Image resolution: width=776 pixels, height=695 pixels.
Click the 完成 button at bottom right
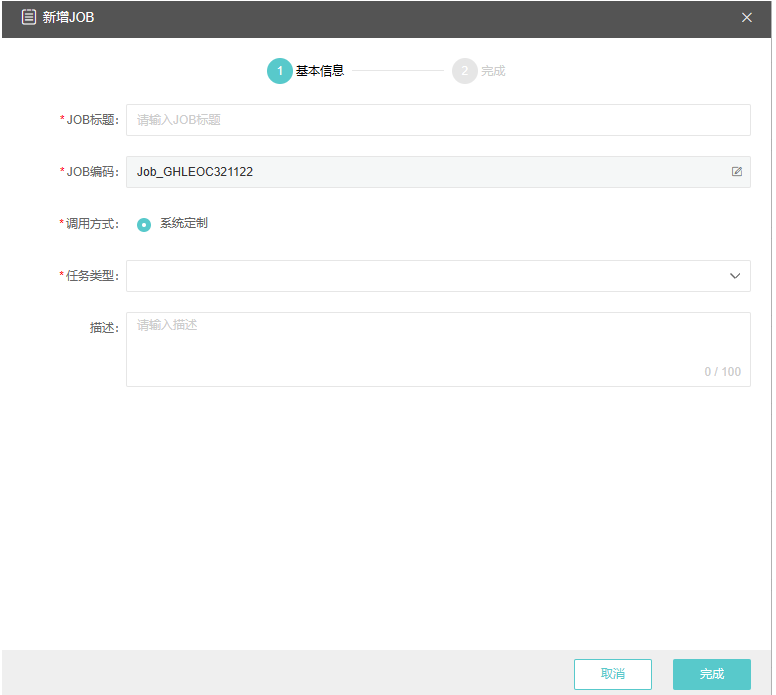pyautogui.click(x=711, y=674)
